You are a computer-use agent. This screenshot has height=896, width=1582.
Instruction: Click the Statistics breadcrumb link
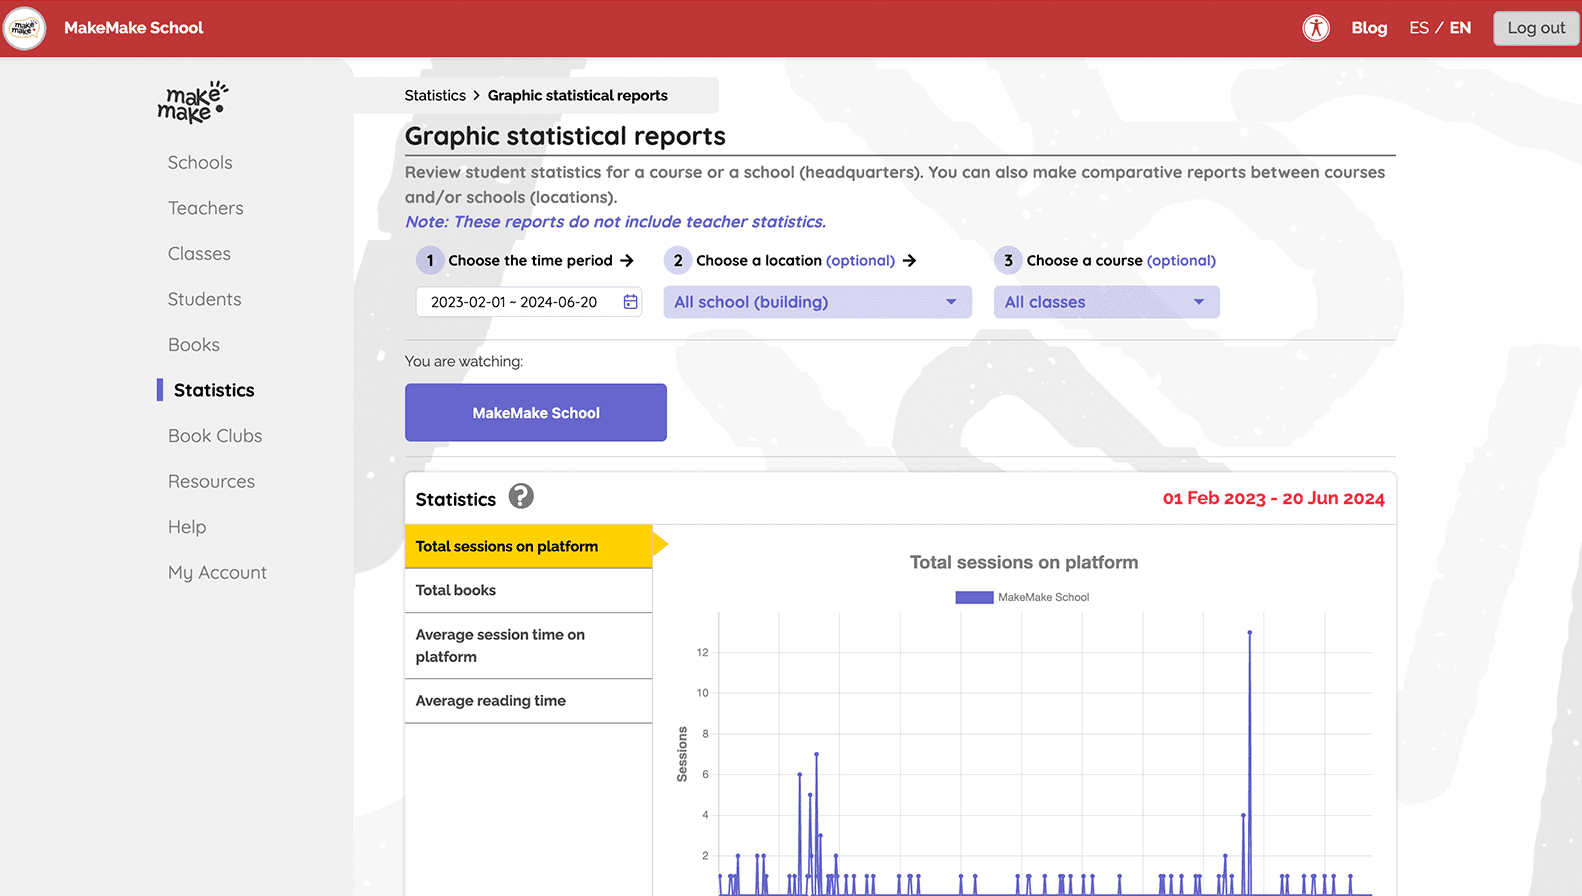click(x=435, y=95)
